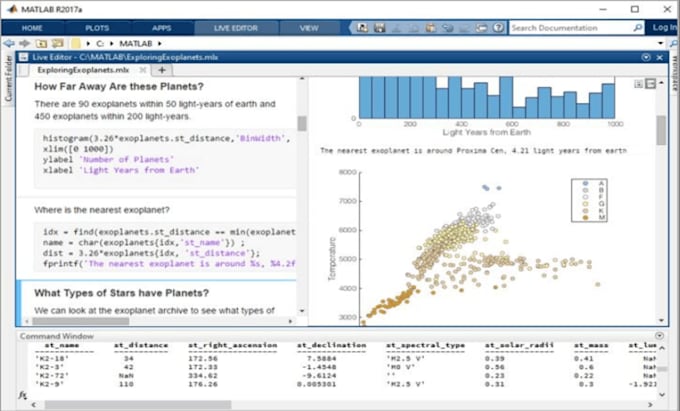Expand the arrow before C: in path

88,43
